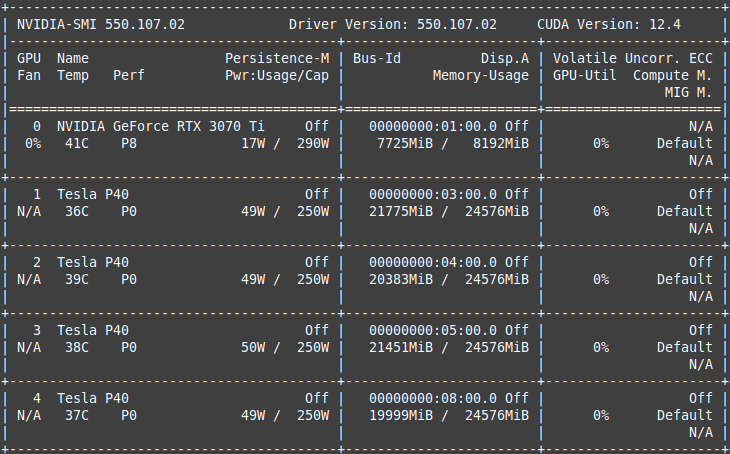This screenshot has width=730, height=454.
Task: Click the CUDA Version: 12.4 text
Action: 608,24
